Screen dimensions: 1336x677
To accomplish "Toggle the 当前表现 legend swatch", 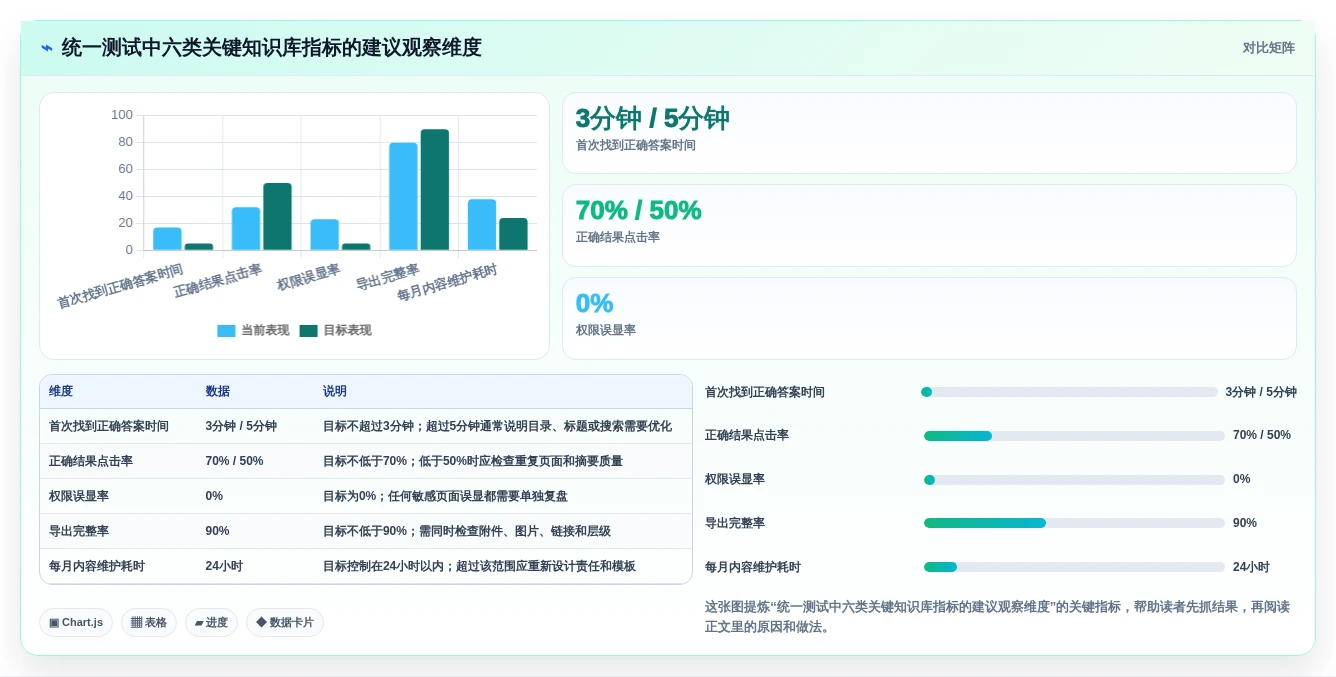I will (226, 331).
